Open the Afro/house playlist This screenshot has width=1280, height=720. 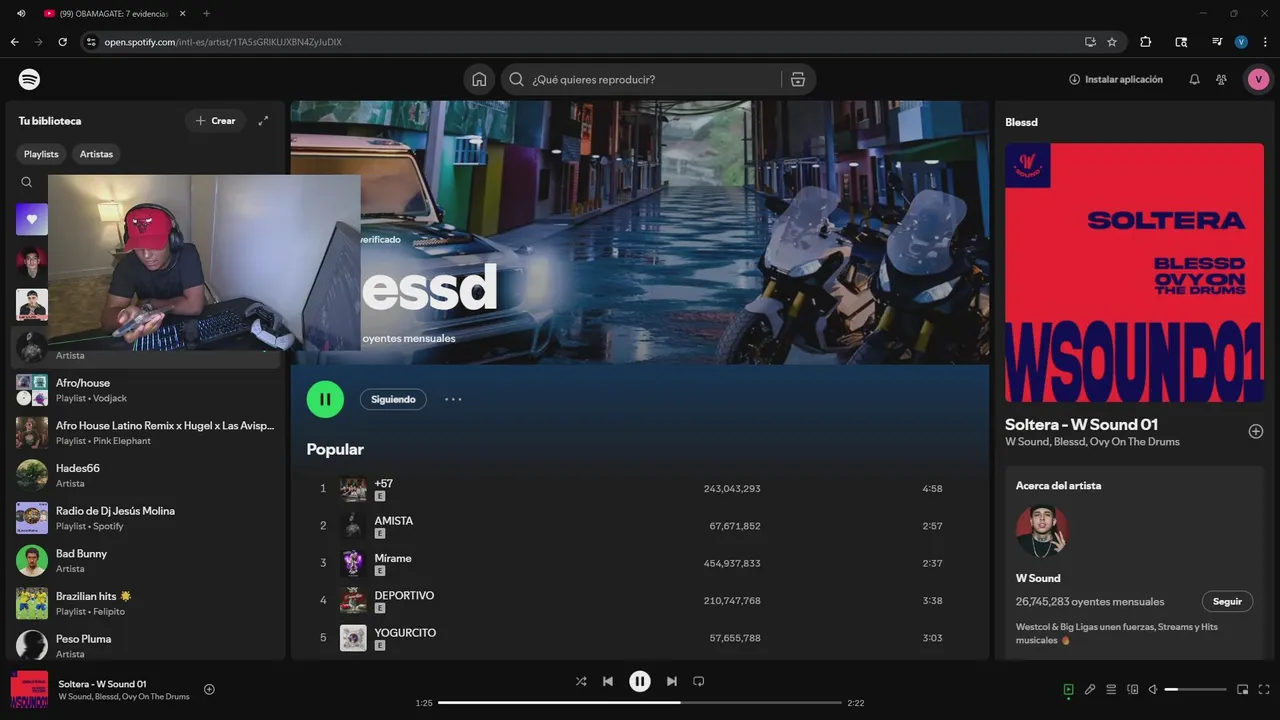(146, 390)
